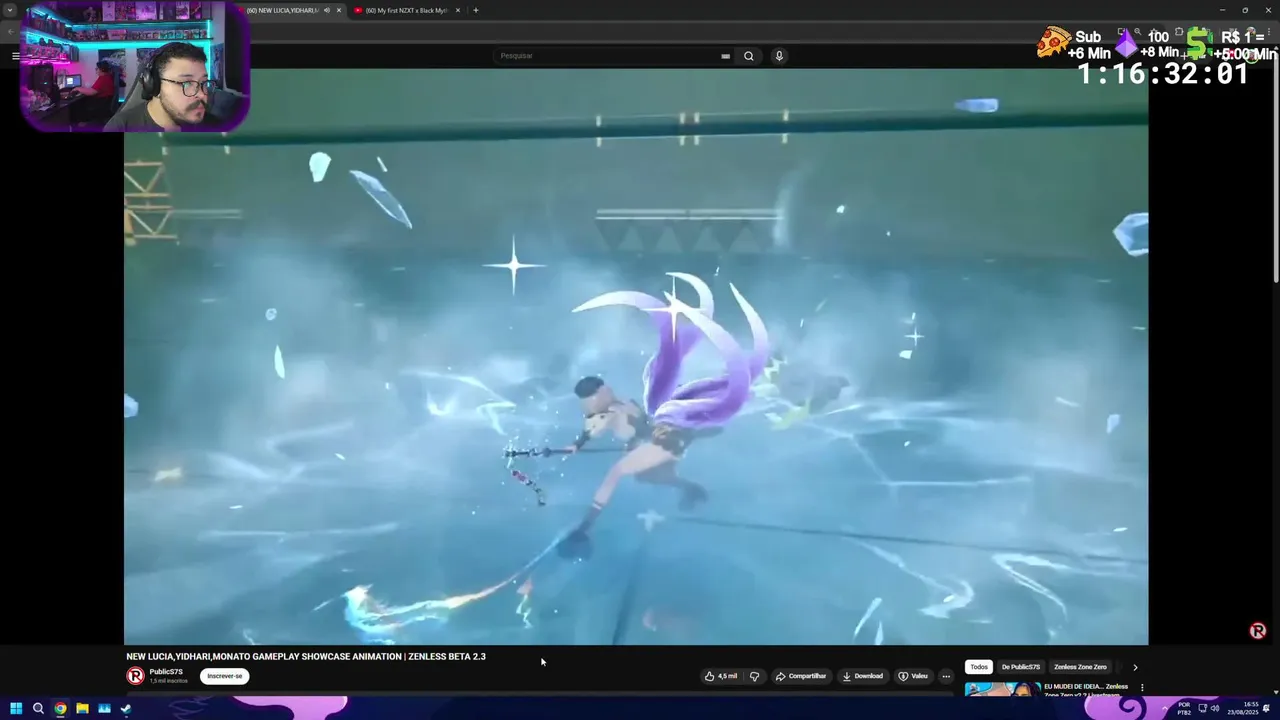Mute audio on the NEW LUCIA tab

coord(327,10)
